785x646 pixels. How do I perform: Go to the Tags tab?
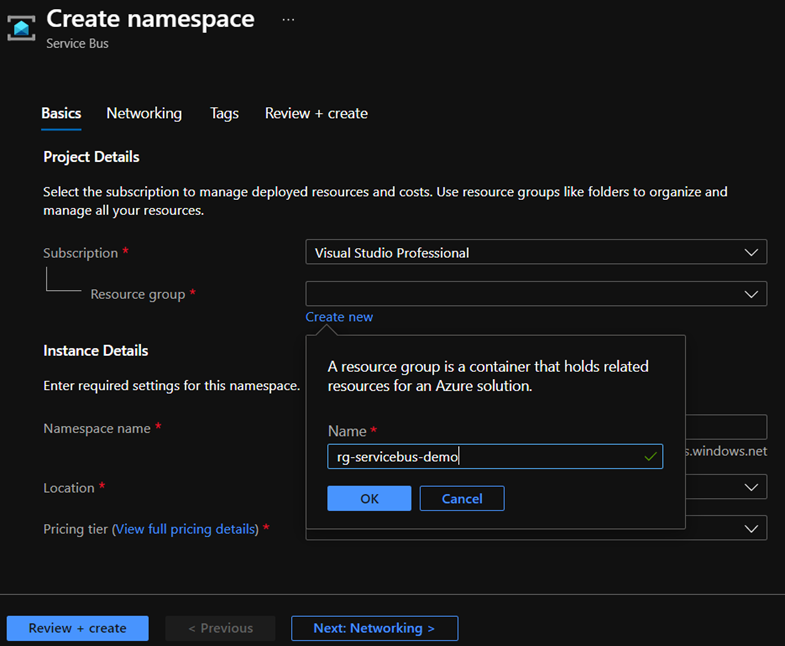(x=224, y=113)
